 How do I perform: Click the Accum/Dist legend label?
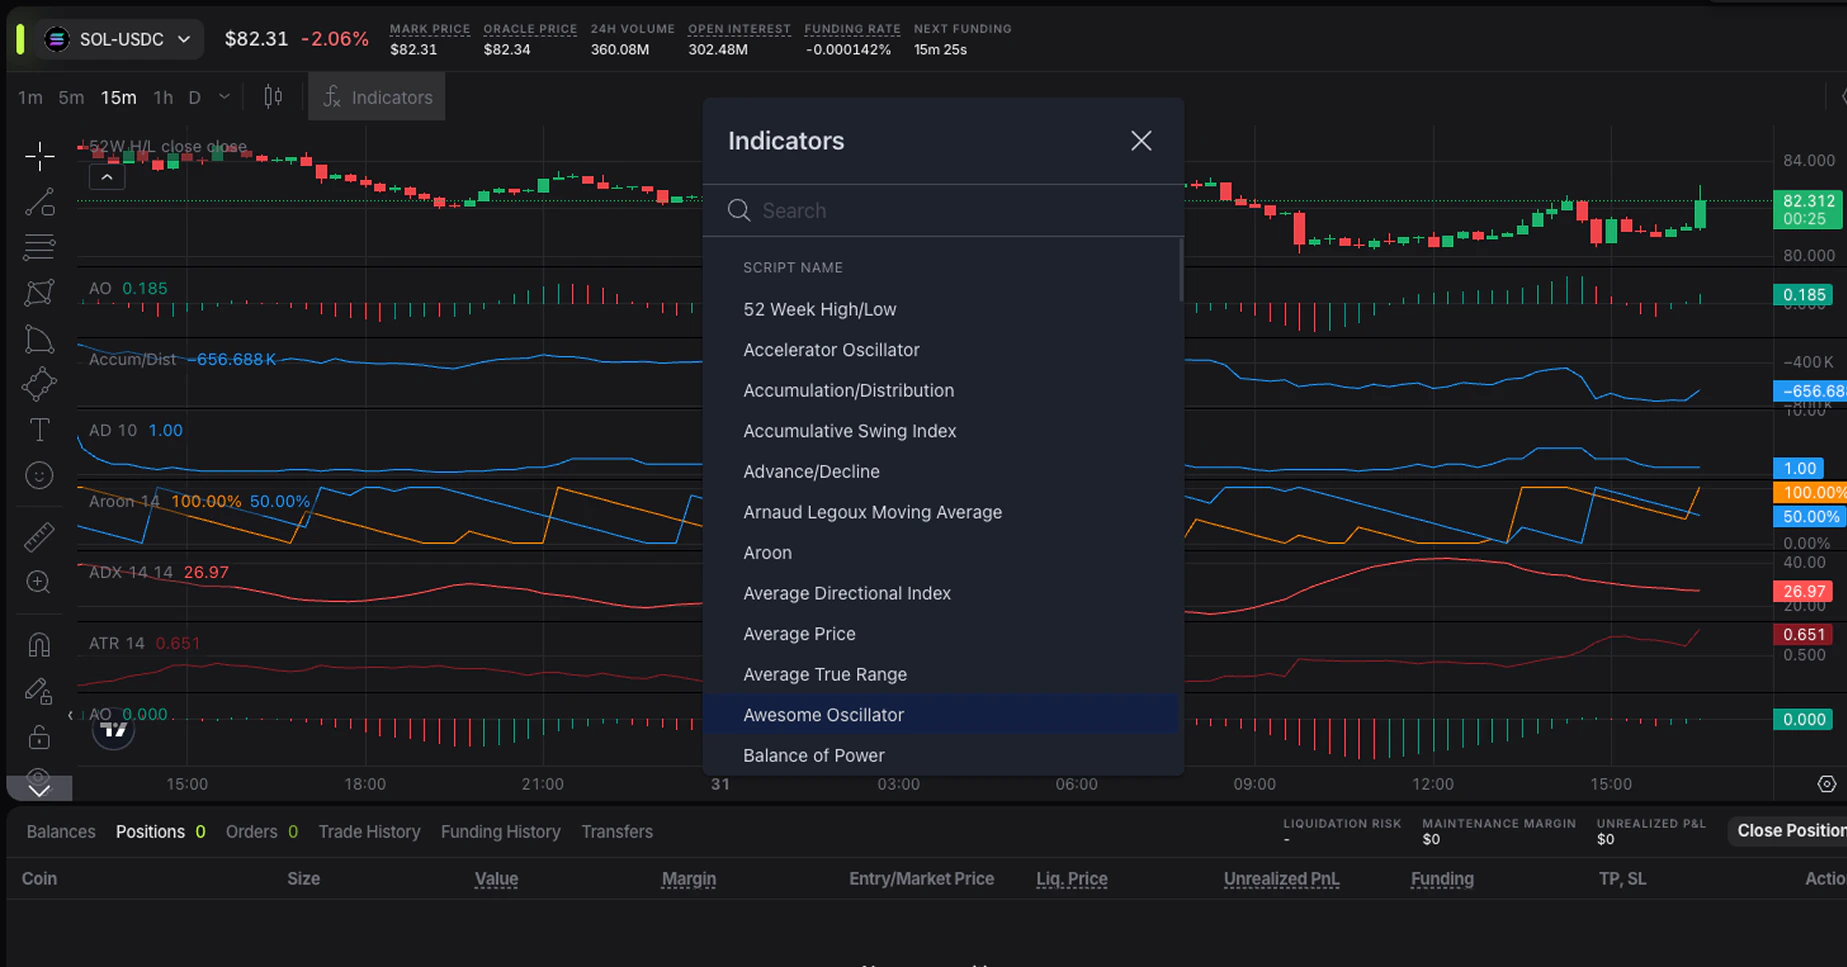(132, 359)
